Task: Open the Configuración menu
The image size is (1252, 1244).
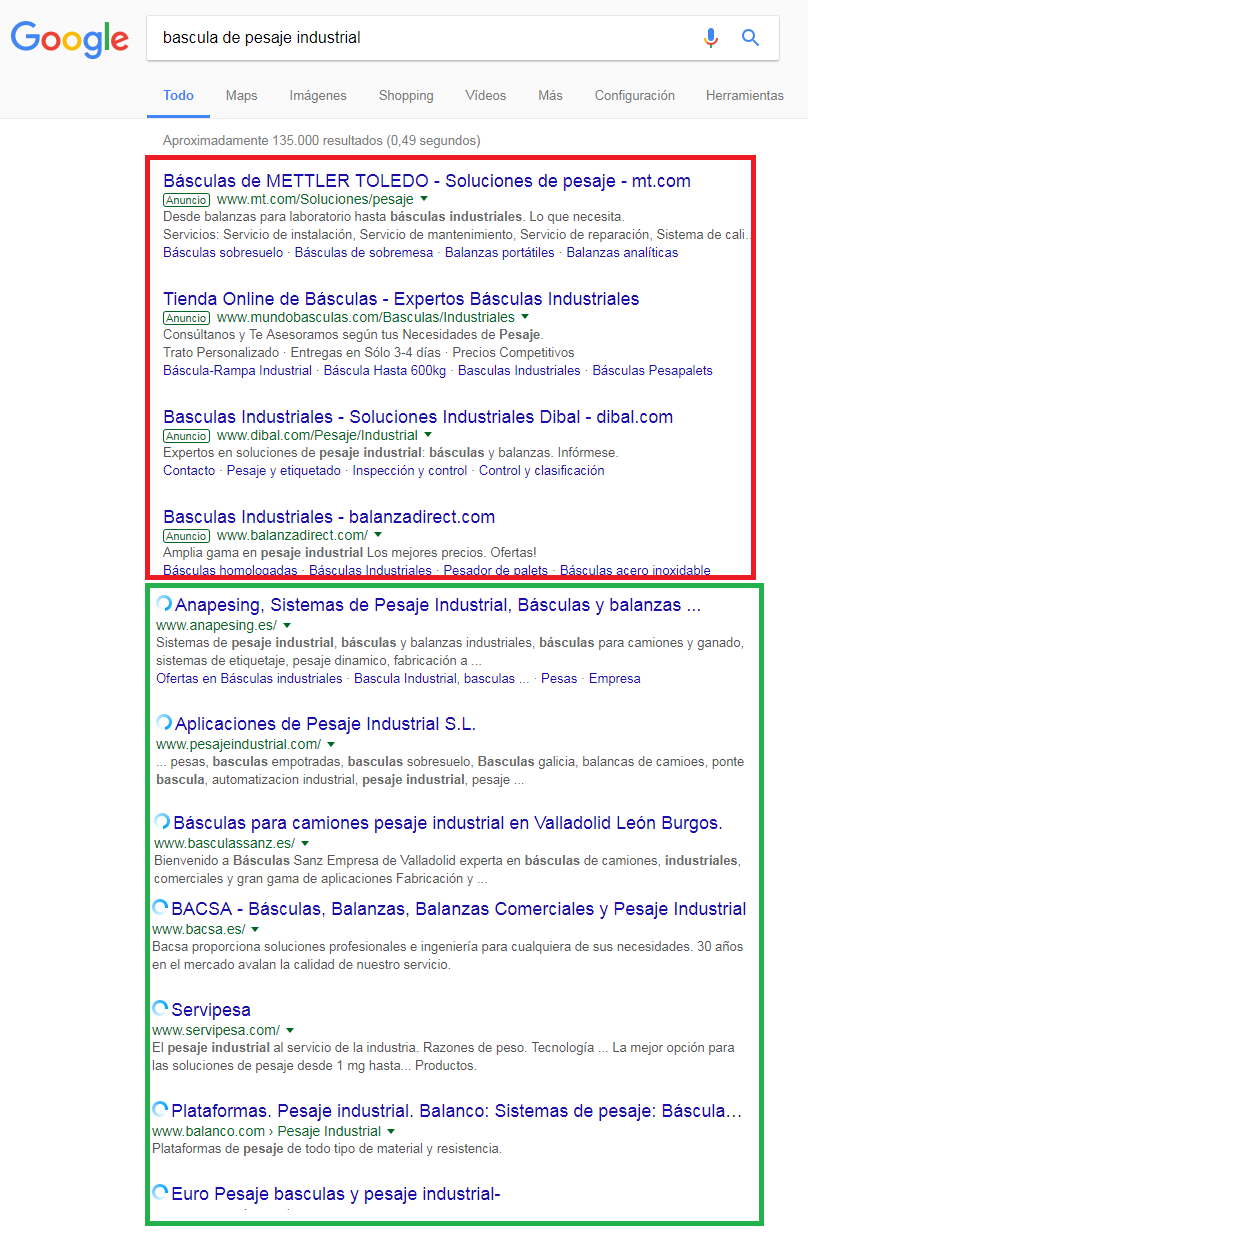Action: coord(634,95)
